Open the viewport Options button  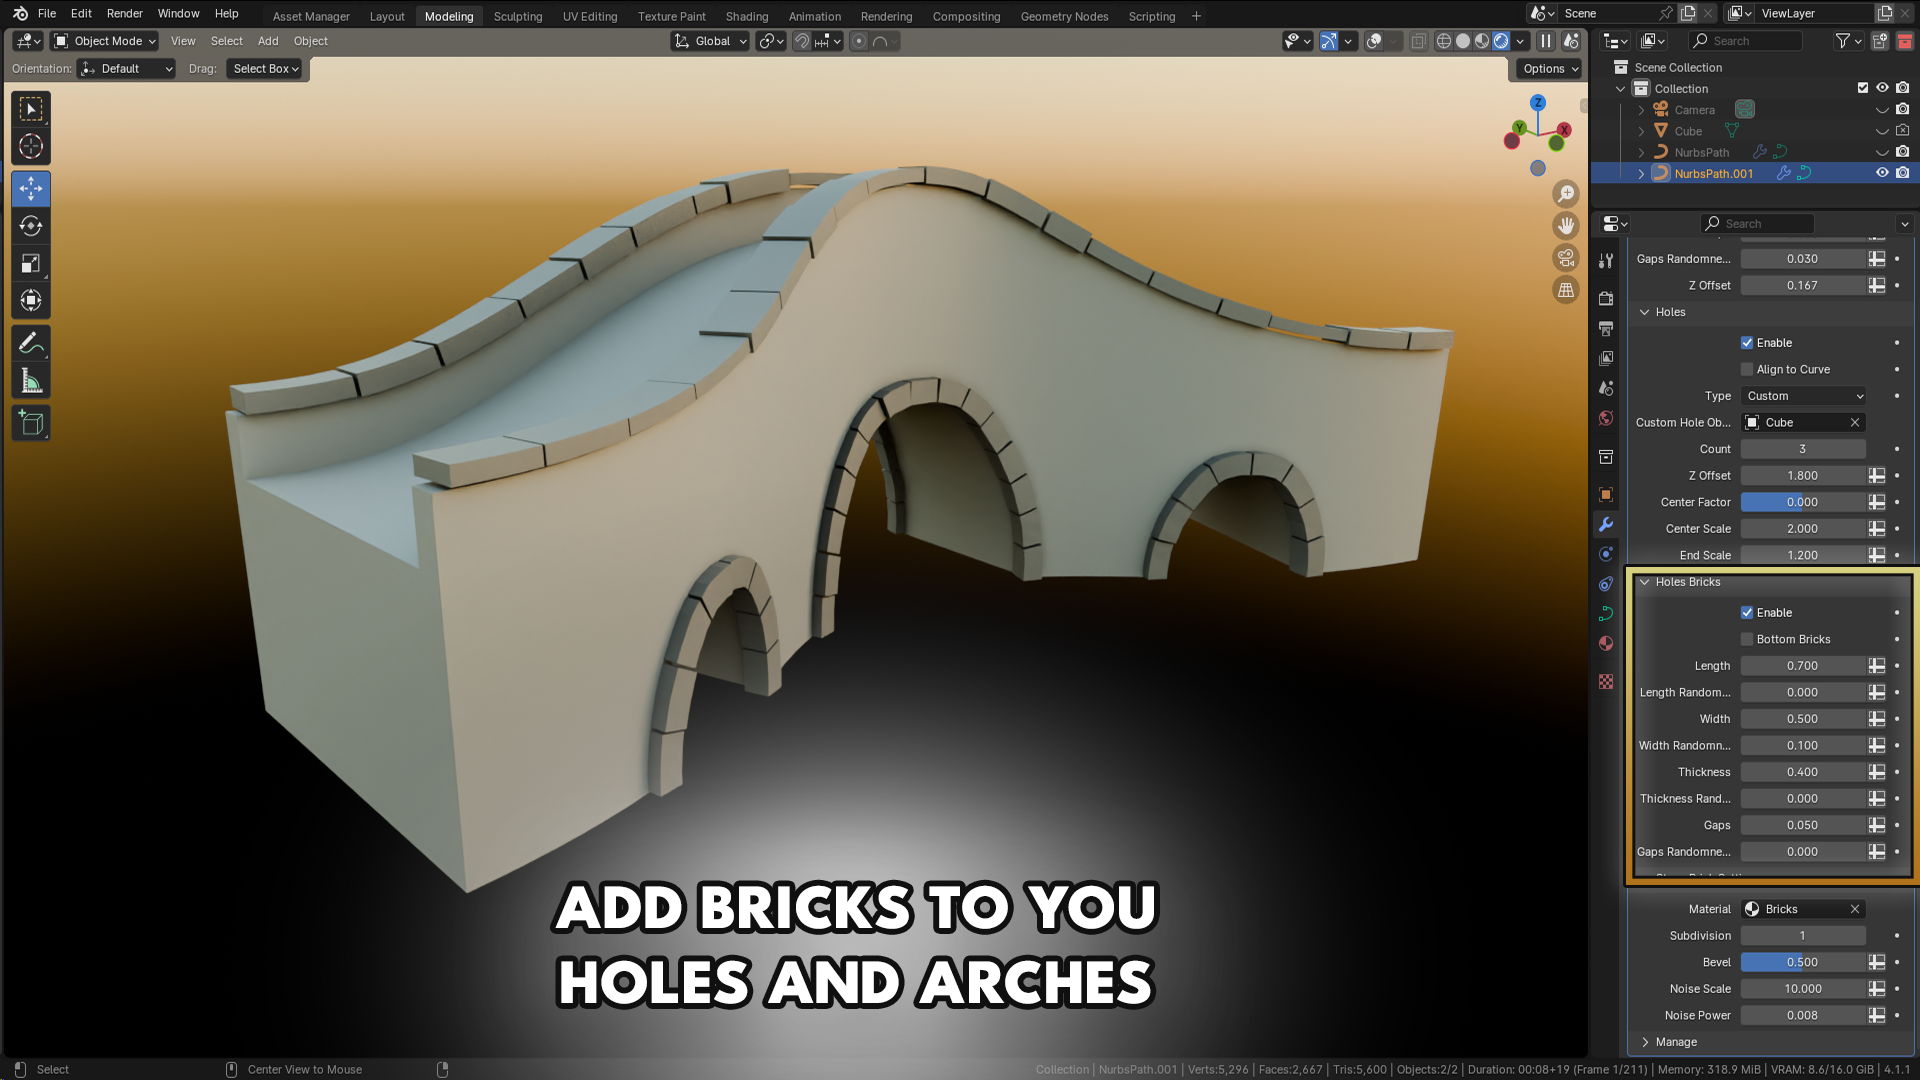[1551, 69]
